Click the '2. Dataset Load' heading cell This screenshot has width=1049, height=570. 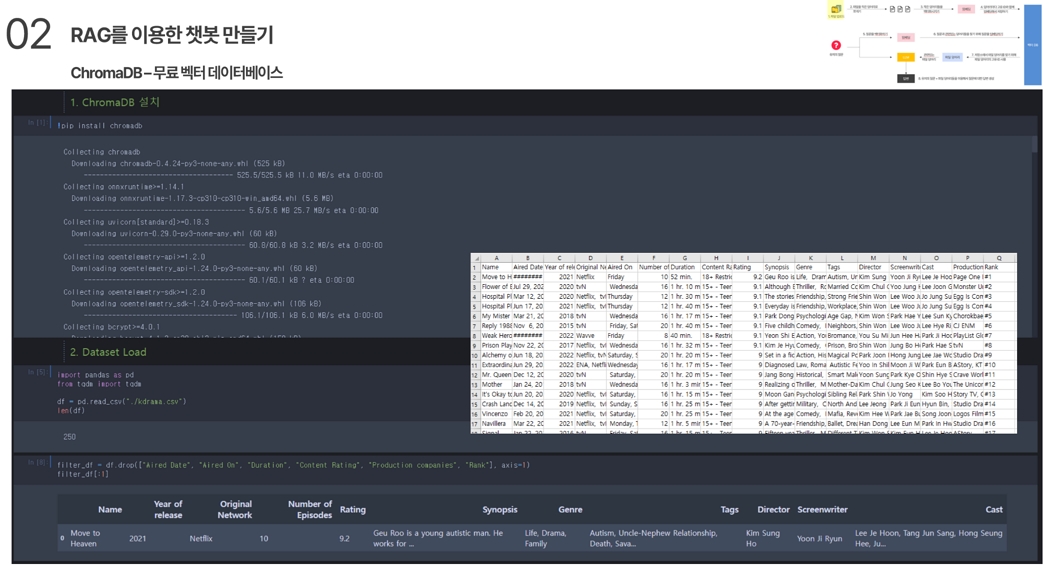click(x=108, y=352)
